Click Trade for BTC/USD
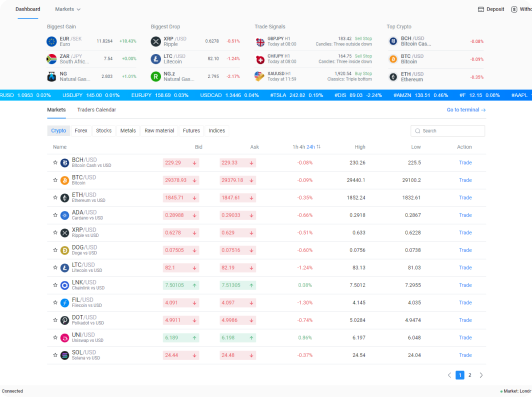This screenshot has height=397, width=532. point(465,180)
